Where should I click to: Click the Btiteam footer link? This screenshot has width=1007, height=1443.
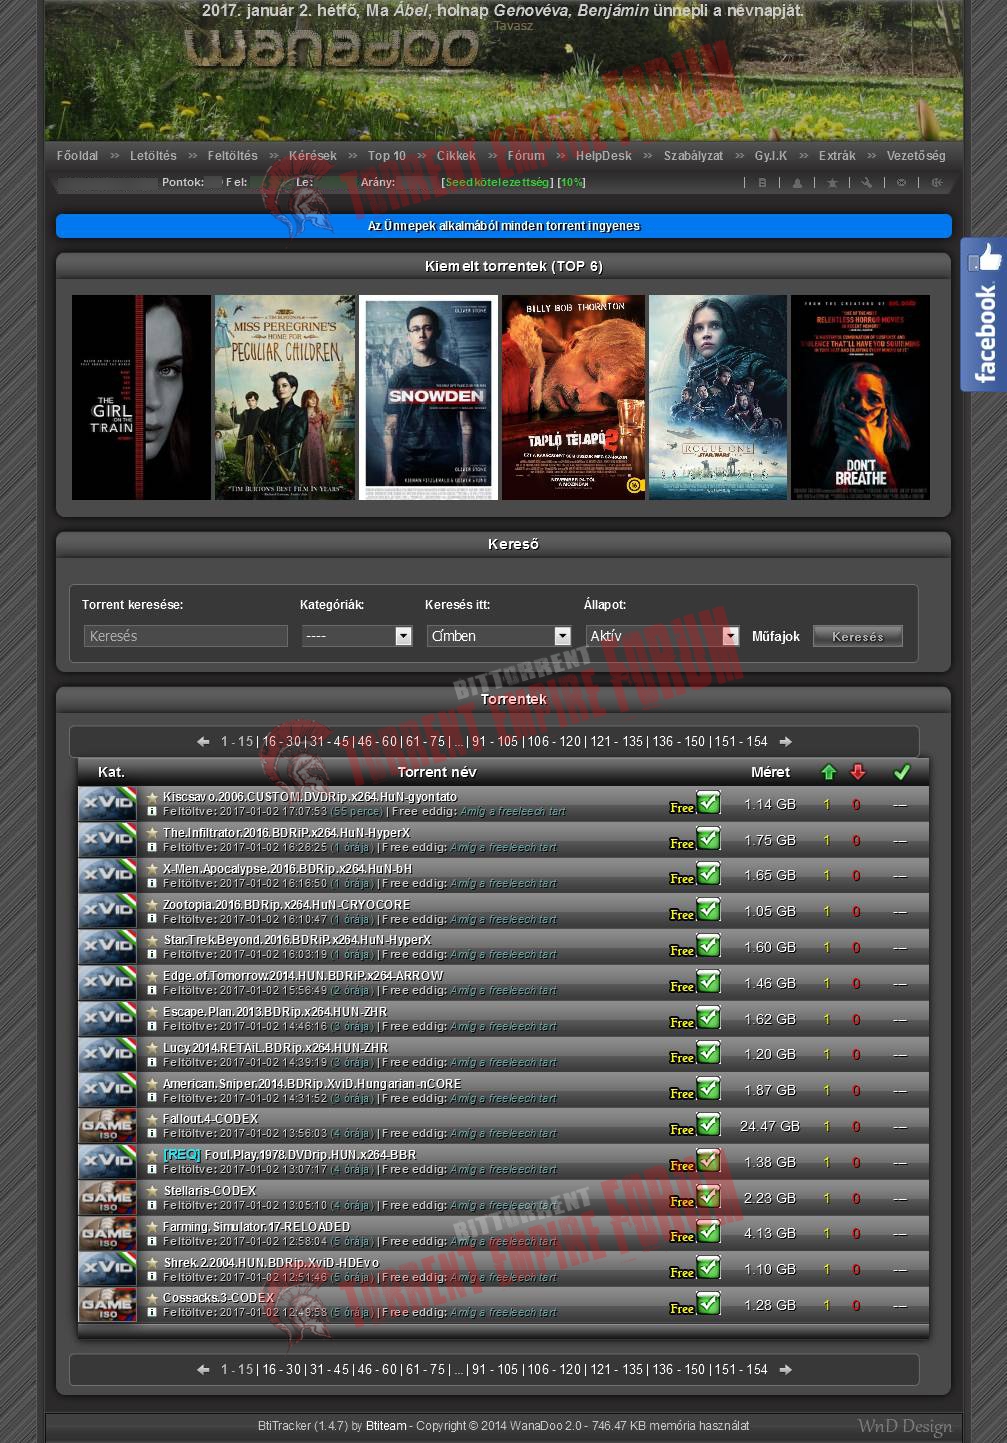(x=386, y=1426)
